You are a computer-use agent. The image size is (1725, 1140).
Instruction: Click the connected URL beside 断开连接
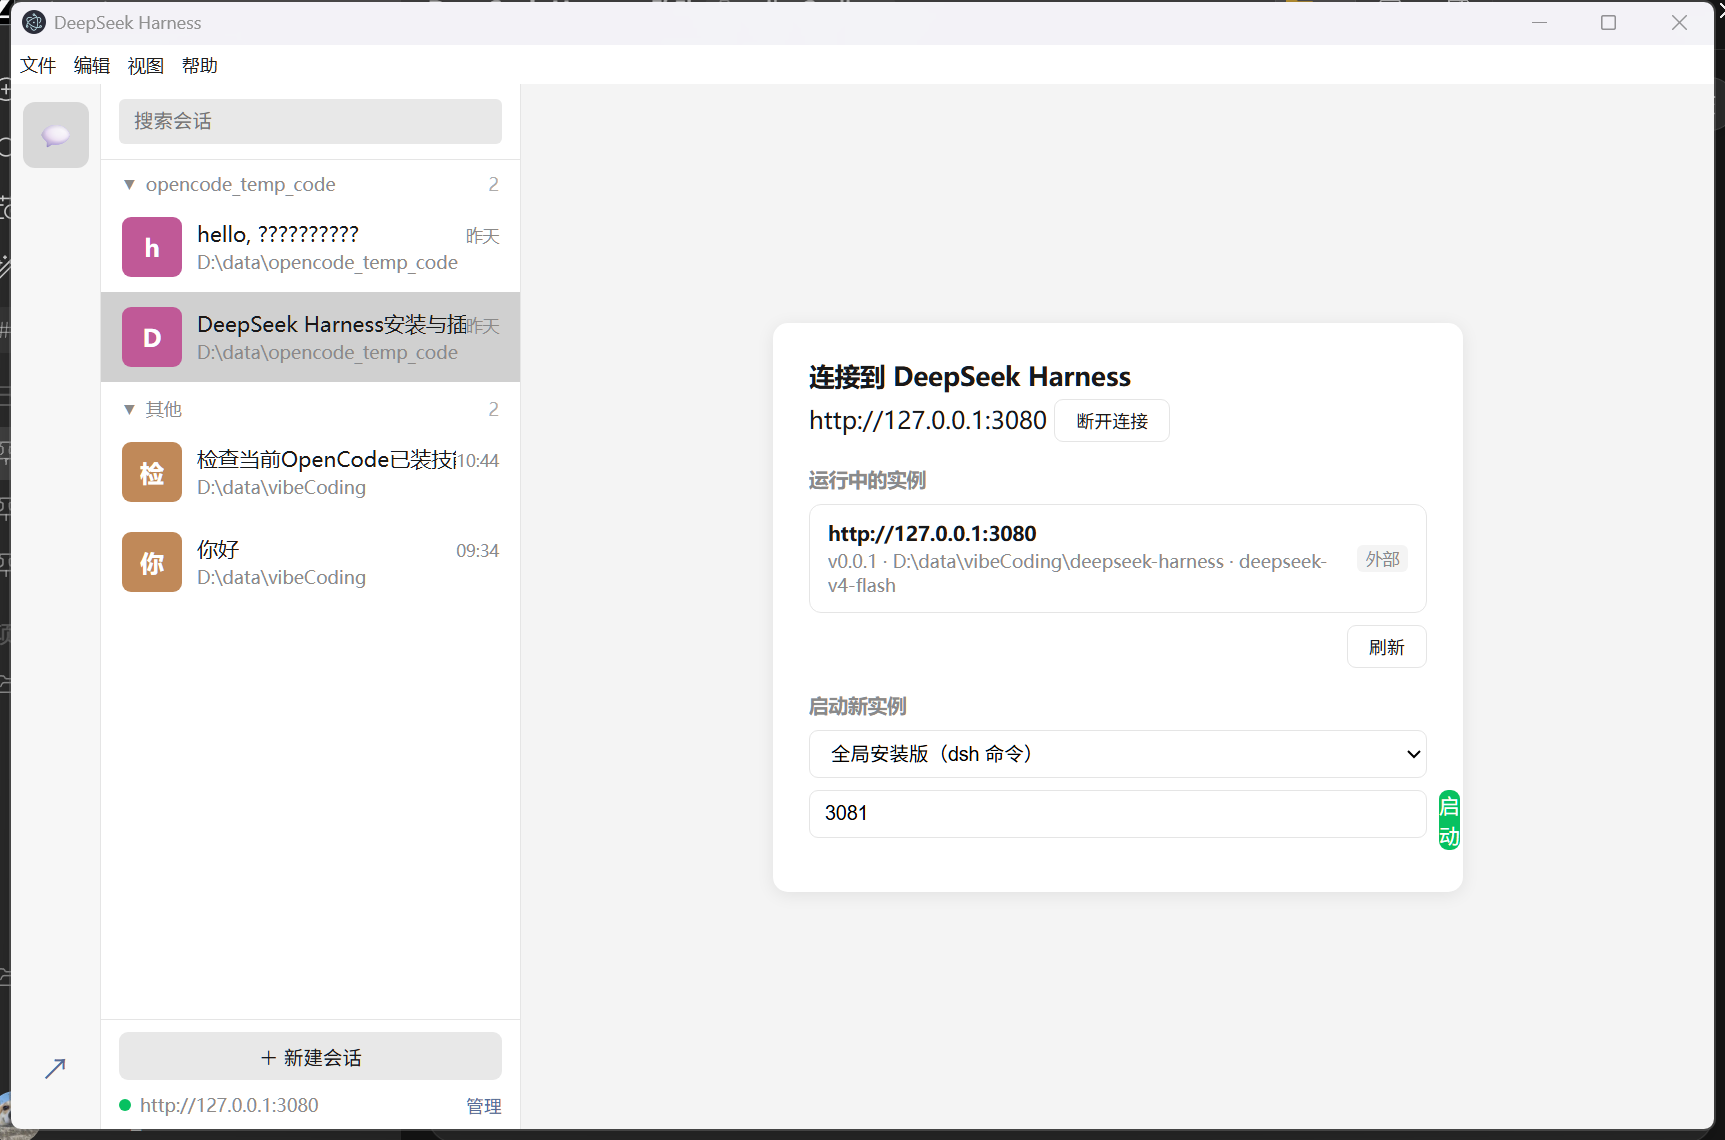tap(928, 420)
